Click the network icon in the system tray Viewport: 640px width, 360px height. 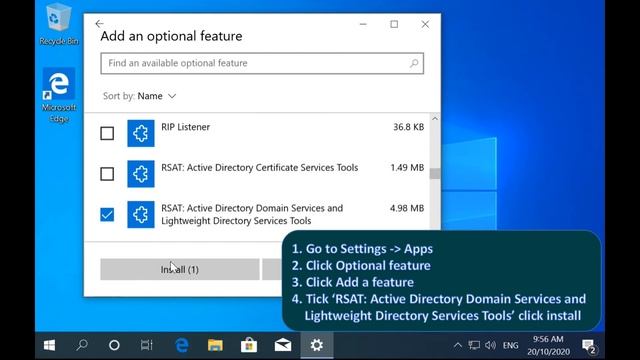[x=474, y=345]
